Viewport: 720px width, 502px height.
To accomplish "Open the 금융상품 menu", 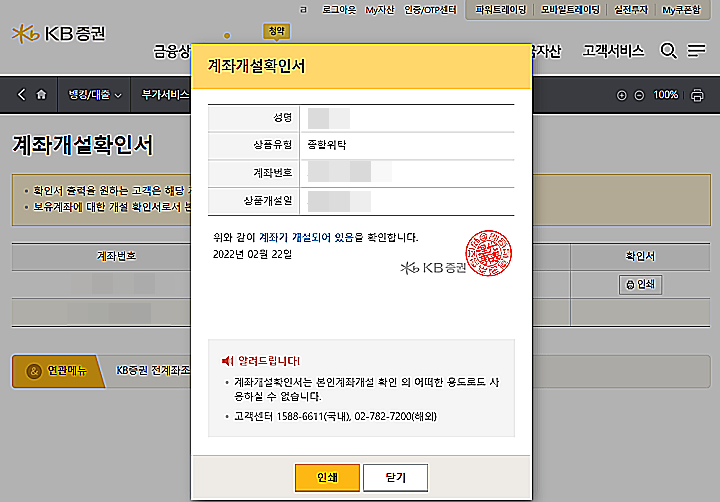I will [172, 51].
